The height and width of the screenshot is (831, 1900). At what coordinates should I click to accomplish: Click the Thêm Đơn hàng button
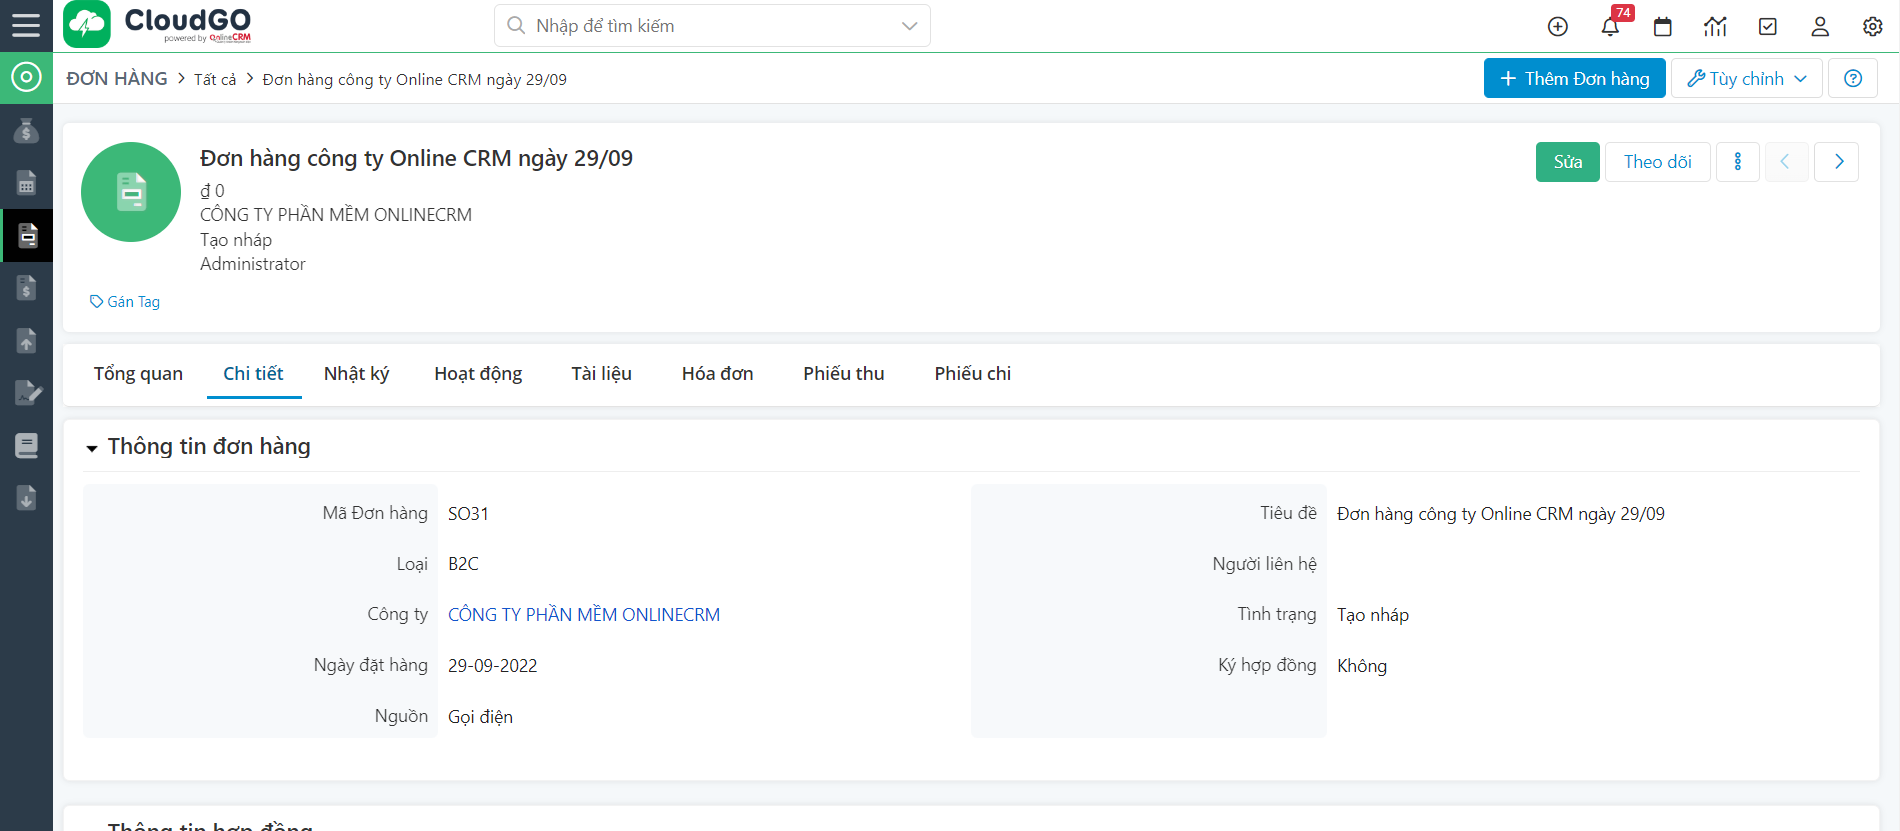tap(1574, 78)
